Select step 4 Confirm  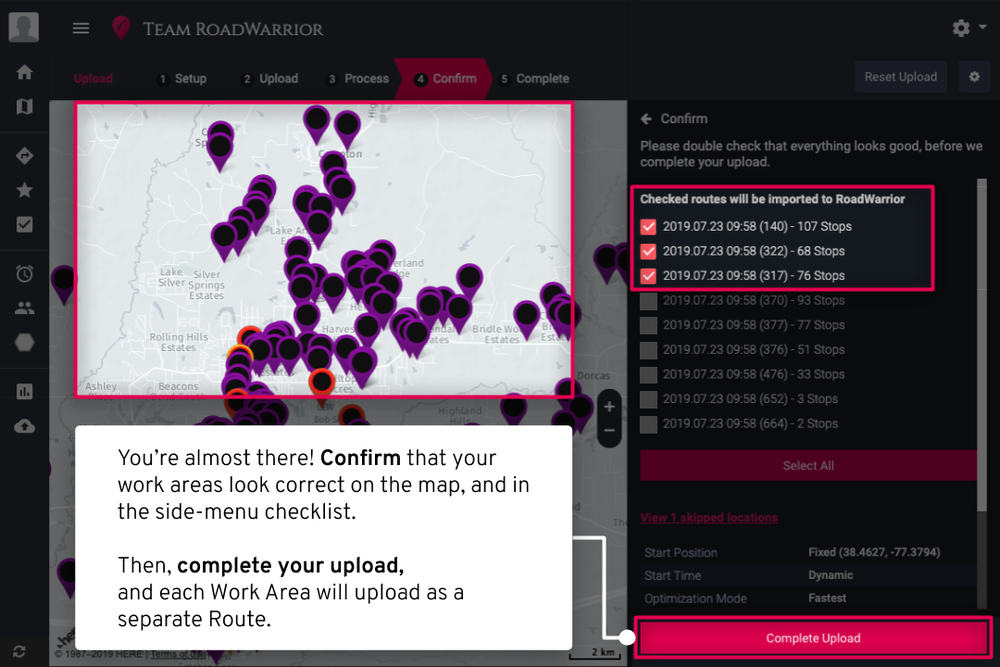click(x=445, y=78)
